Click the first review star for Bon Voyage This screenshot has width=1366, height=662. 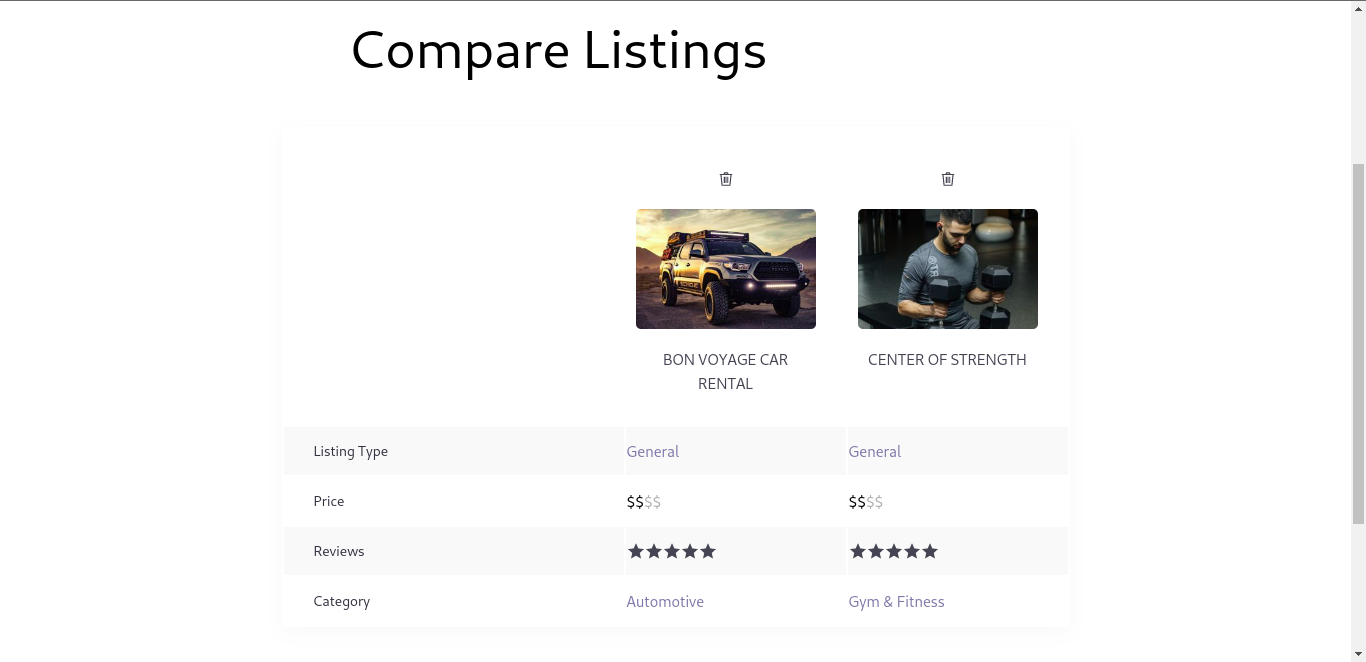coord(636,551)
